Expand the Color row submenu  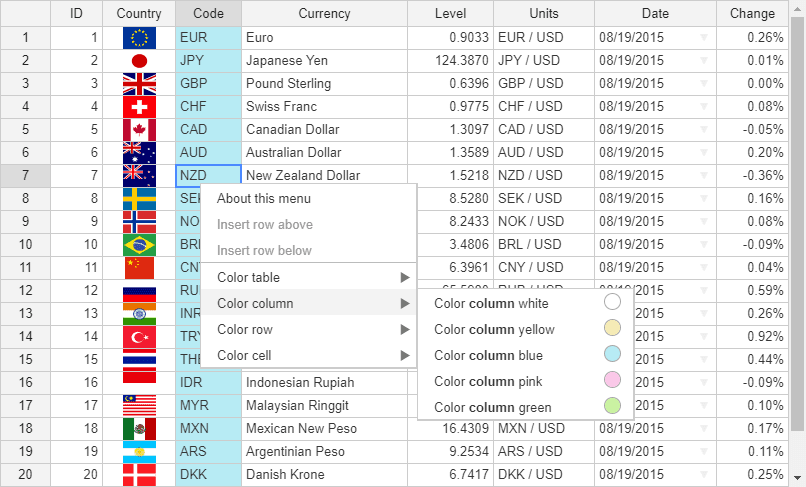point(308,329)
